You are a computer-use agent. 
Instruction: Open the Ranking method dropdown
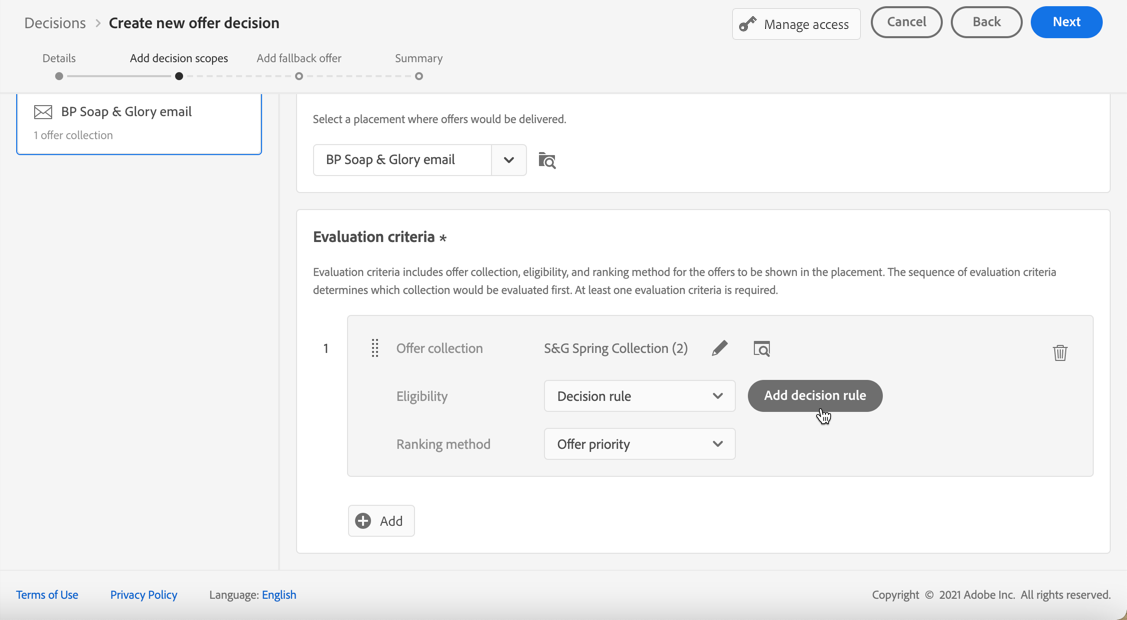coord(639,444)
